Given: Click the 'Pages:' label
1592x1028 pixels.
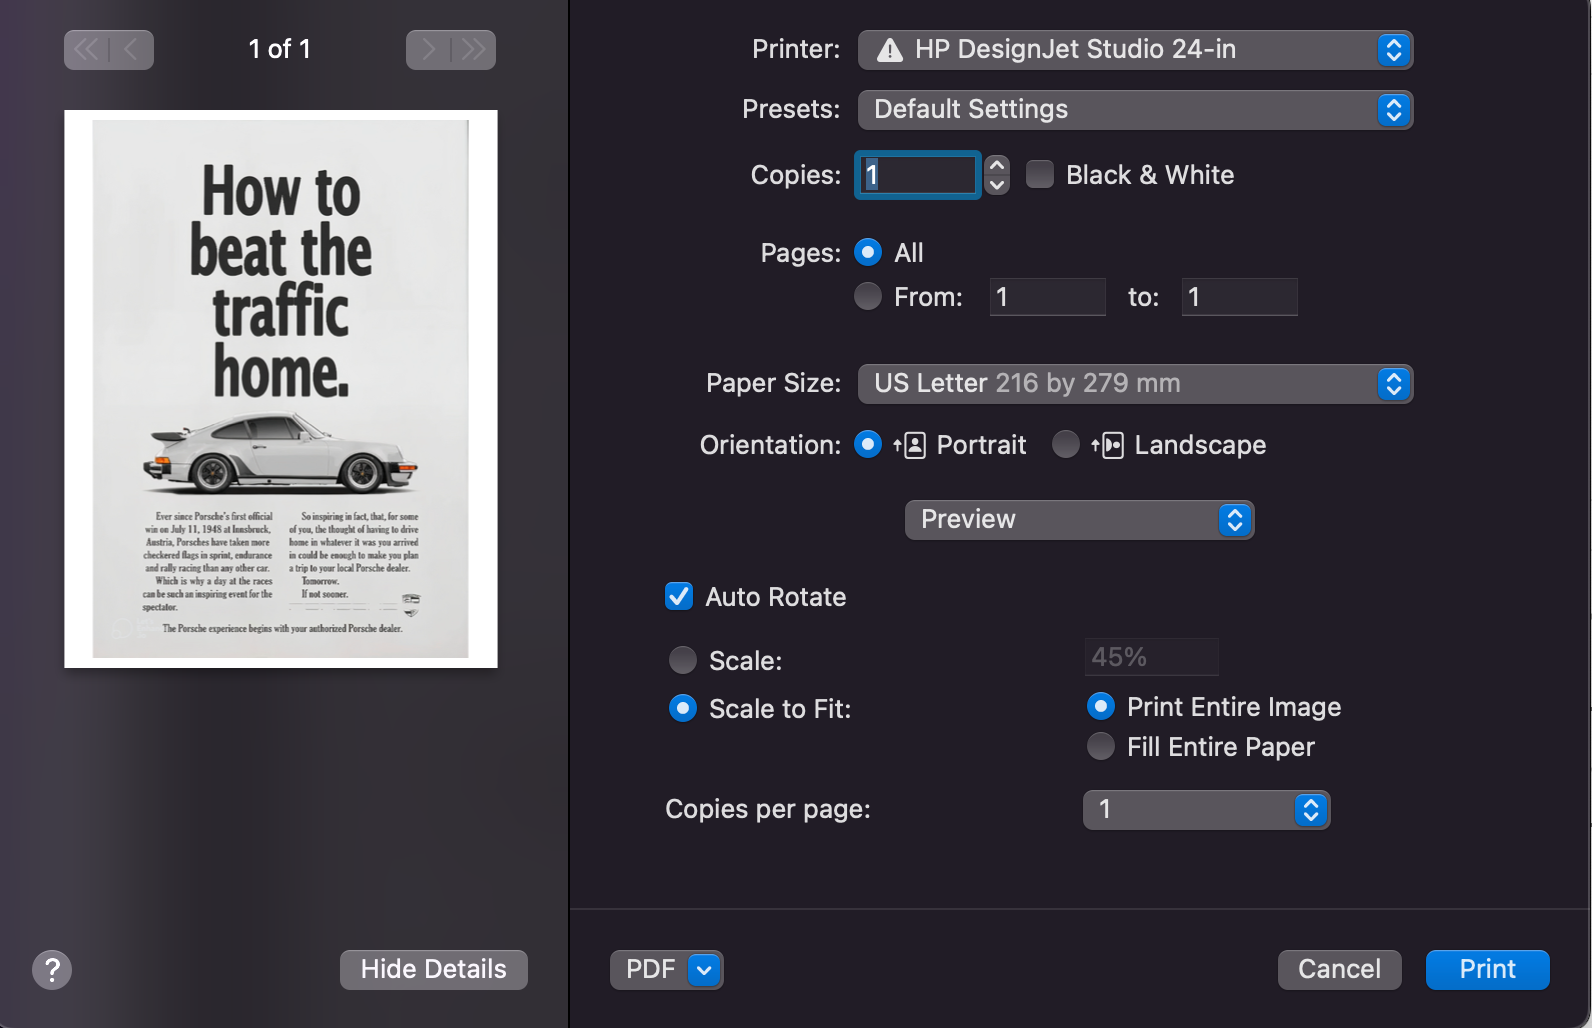Looking at the screenshot, I should pyautogui.click(x=800, y=253).
